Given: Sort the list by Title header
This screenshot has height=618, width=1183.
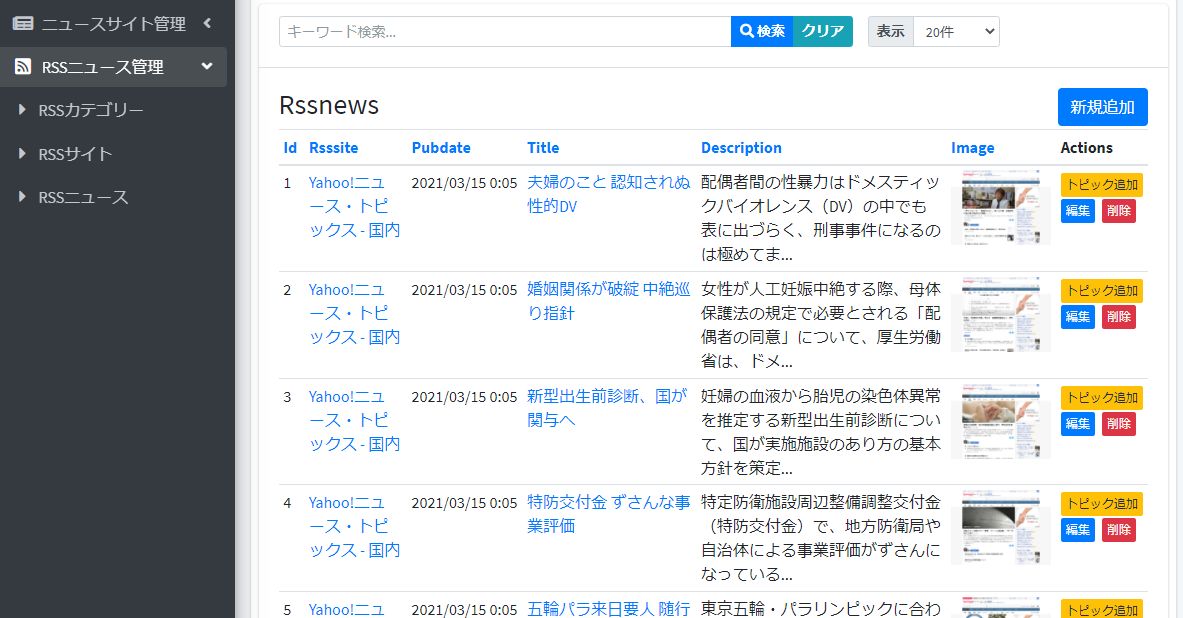Looking at the screenshot, I should point(543,148).
